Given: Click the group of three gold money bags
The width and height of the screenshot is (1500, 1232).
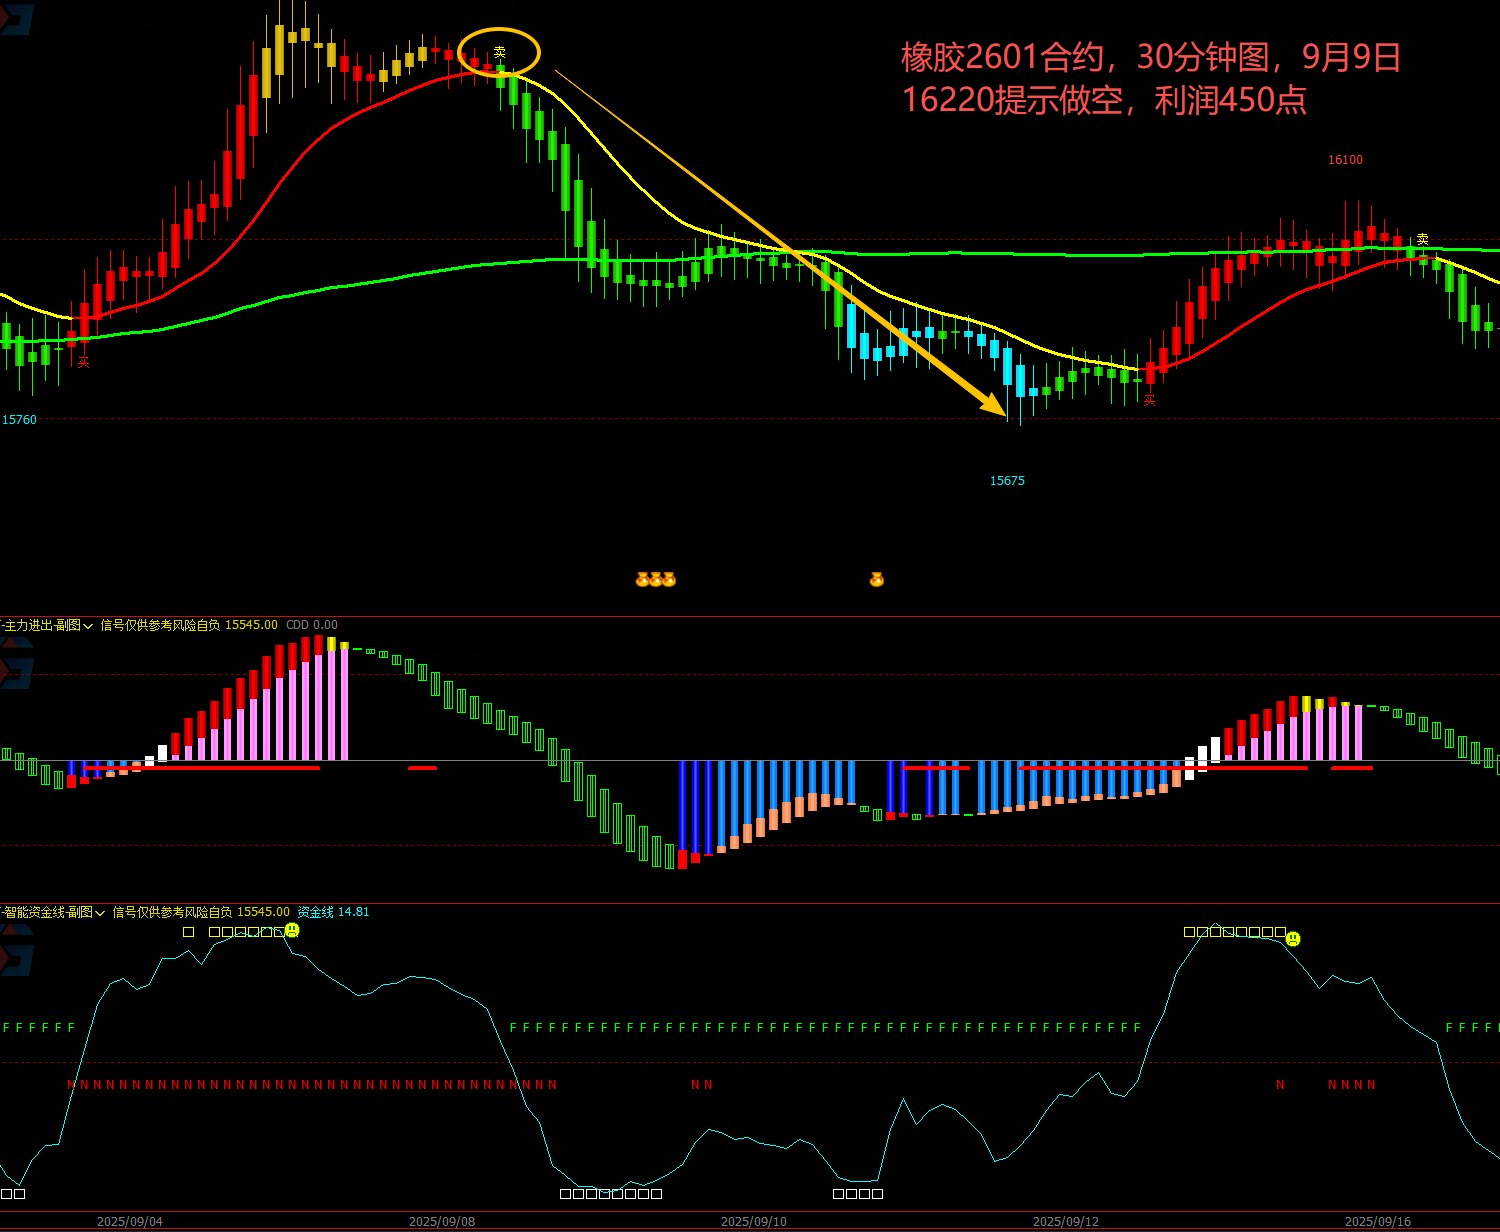Looking at the screenshot, I should point(655,579).
